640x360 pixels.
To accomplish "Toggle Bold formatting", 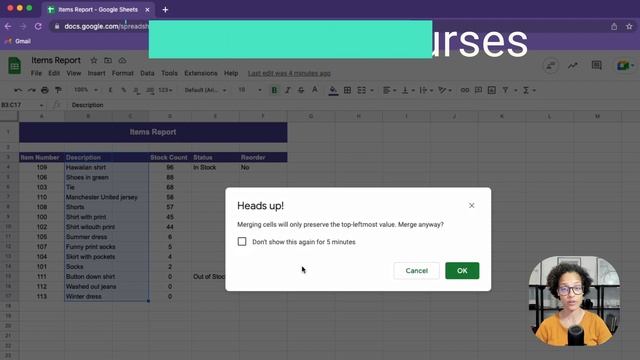I will click(274, 90).
